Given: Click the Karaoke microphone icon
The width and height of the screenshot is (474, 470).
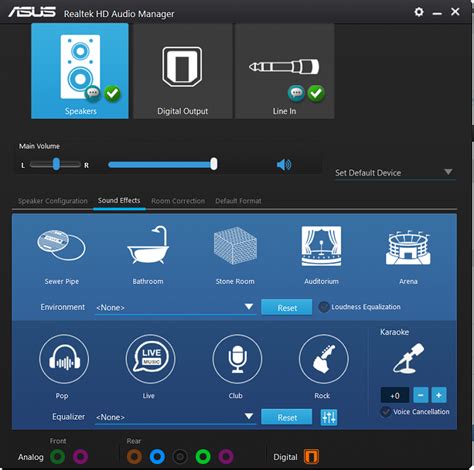Looking at the screenshot, I should tap(409, 359).
